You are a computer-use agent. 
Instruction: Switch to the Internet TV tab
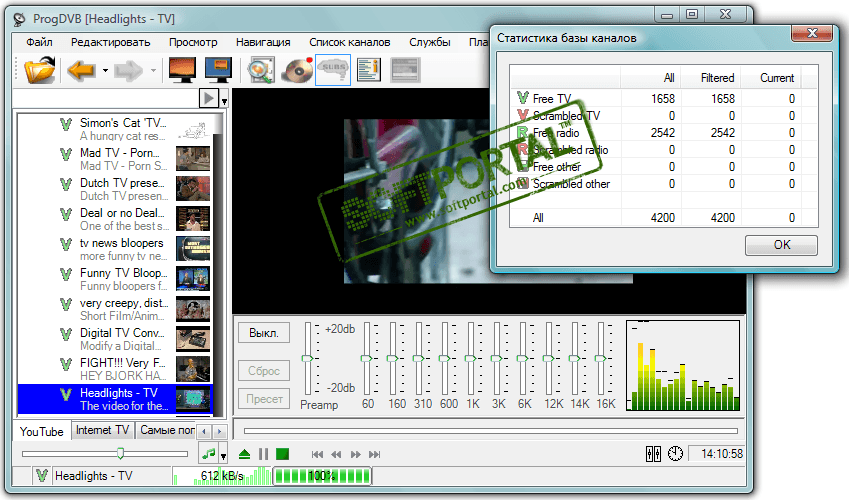(x=102, y=430)
